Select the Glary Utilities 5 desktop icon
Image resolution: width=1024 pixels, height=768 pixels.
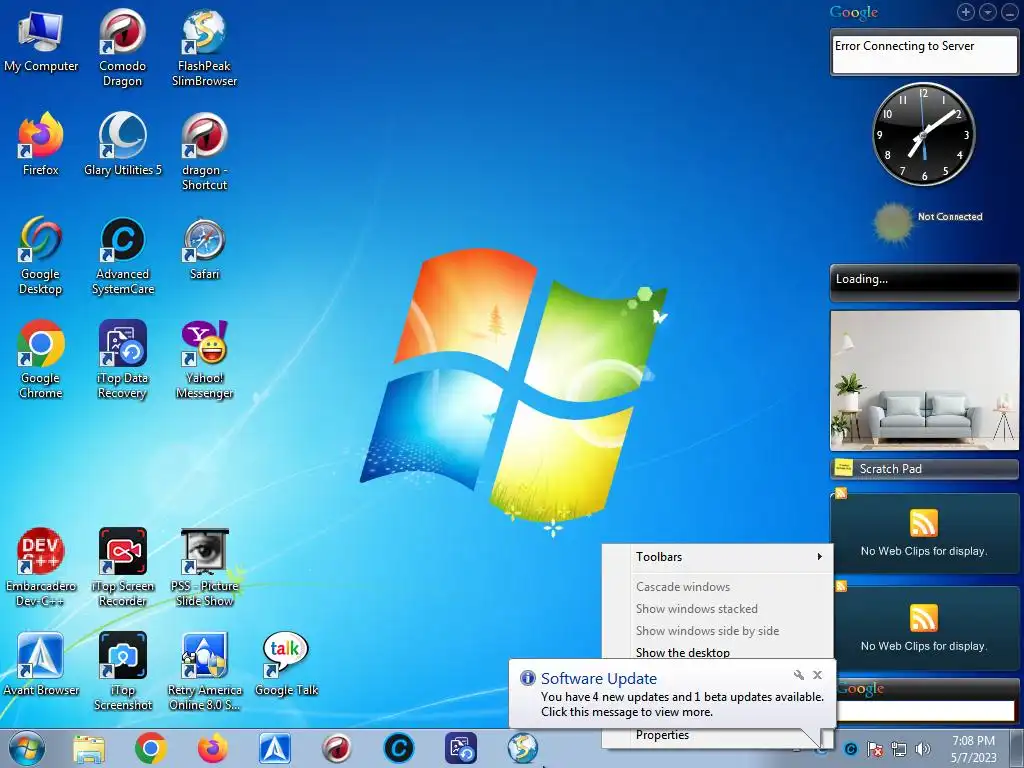tap(123, 145)
